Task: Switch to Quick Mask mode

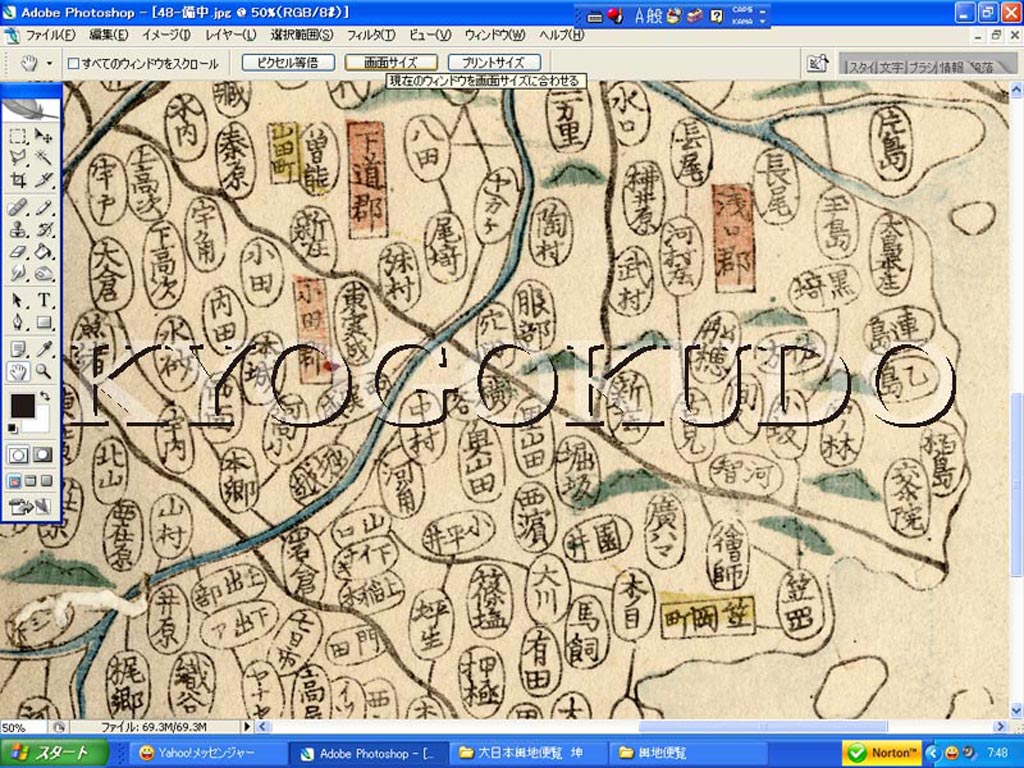Action: click(x=43, y=455)
